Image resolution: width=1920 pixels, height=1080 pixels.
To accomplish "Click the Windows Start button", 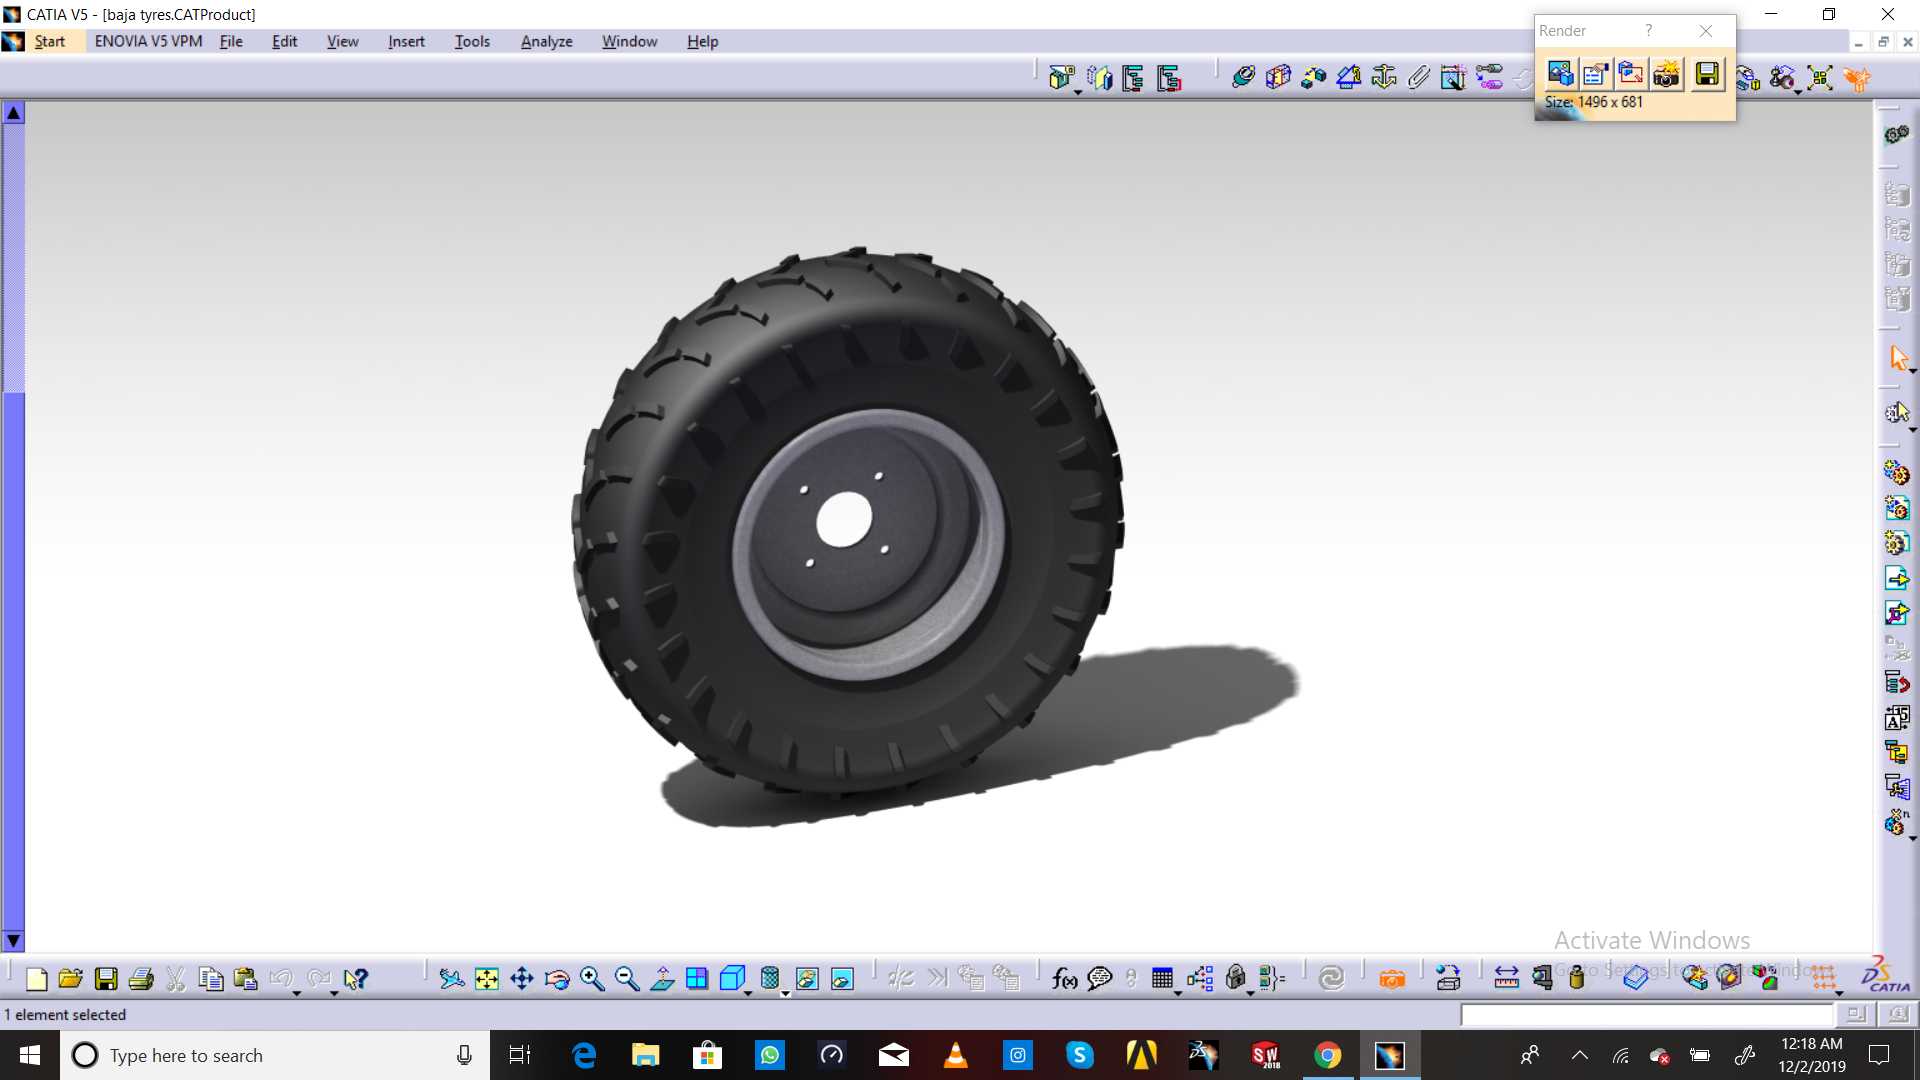I will click(x=30, y=1055).
